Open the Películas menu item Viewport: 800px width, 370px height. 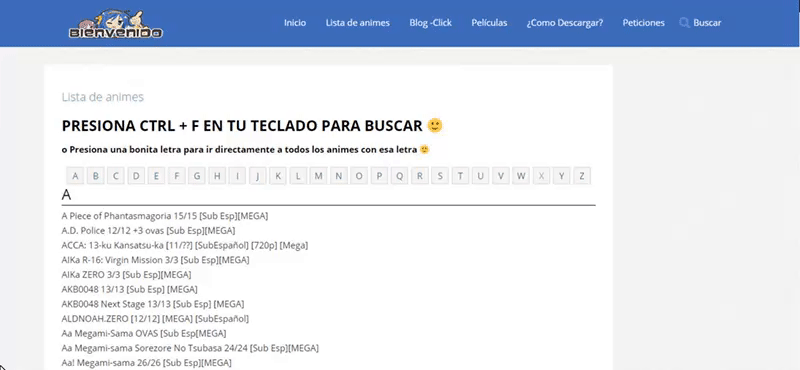pyautogui.click(x=489, y=23)
